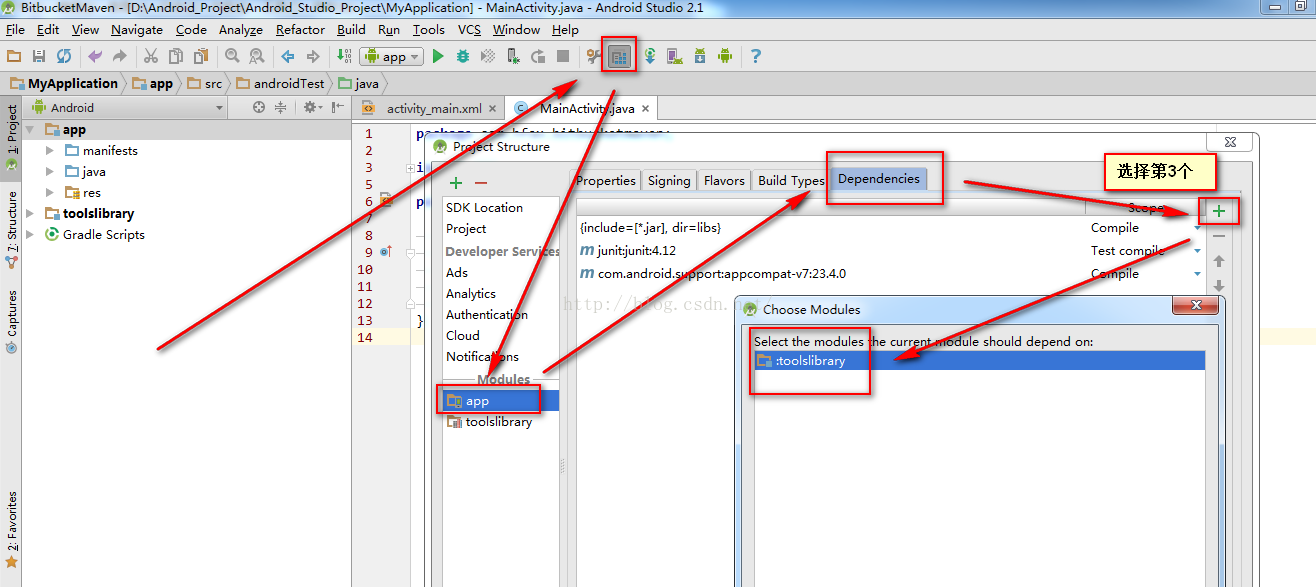This screenshot has width=1316, height=587.
Task: Synchronize project with refresh icon
Action: [64, 56]
